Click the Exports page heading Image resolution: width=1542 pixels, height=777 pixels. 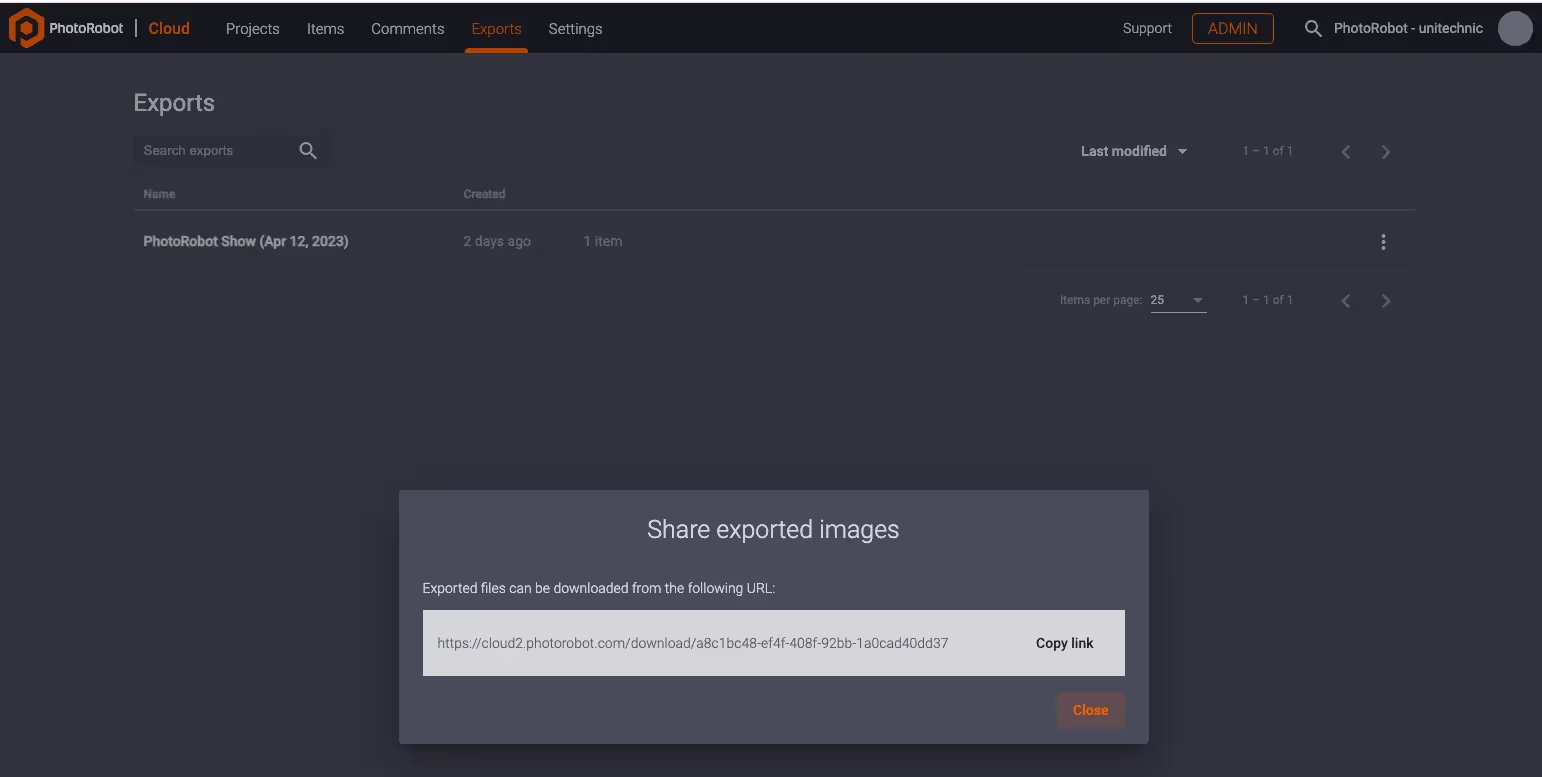[174, 103]
